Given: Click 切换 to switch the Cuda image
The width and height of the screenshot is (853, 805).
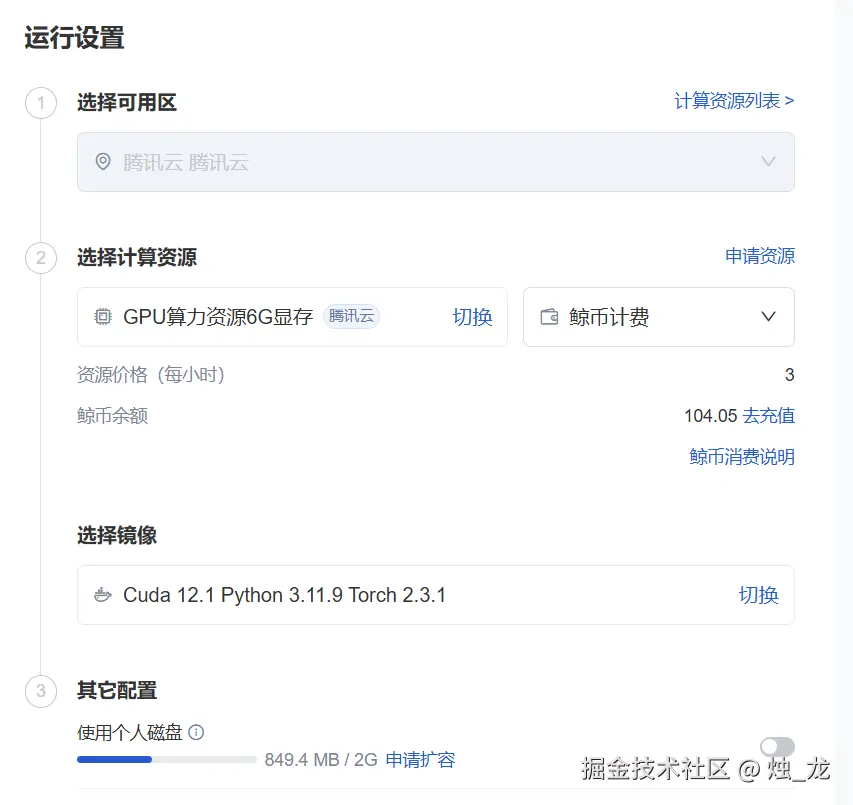Looking at the screenshot, I should [758, 594].
